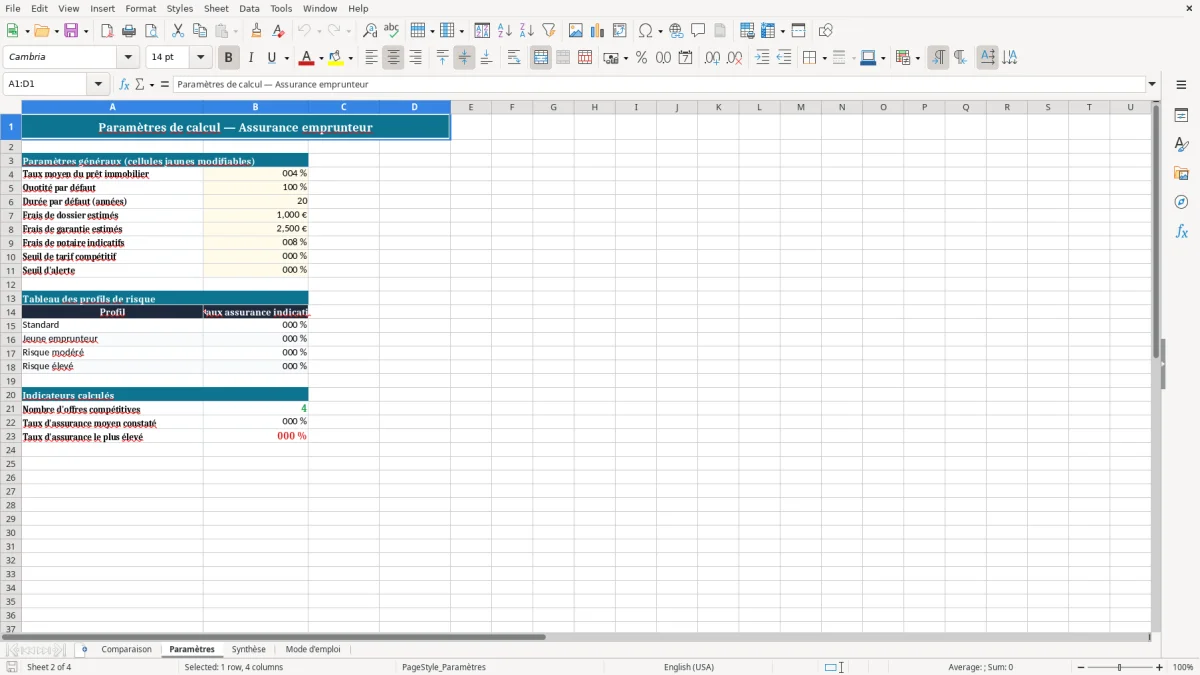Click the zoom slider handle

coord(1120,667)
